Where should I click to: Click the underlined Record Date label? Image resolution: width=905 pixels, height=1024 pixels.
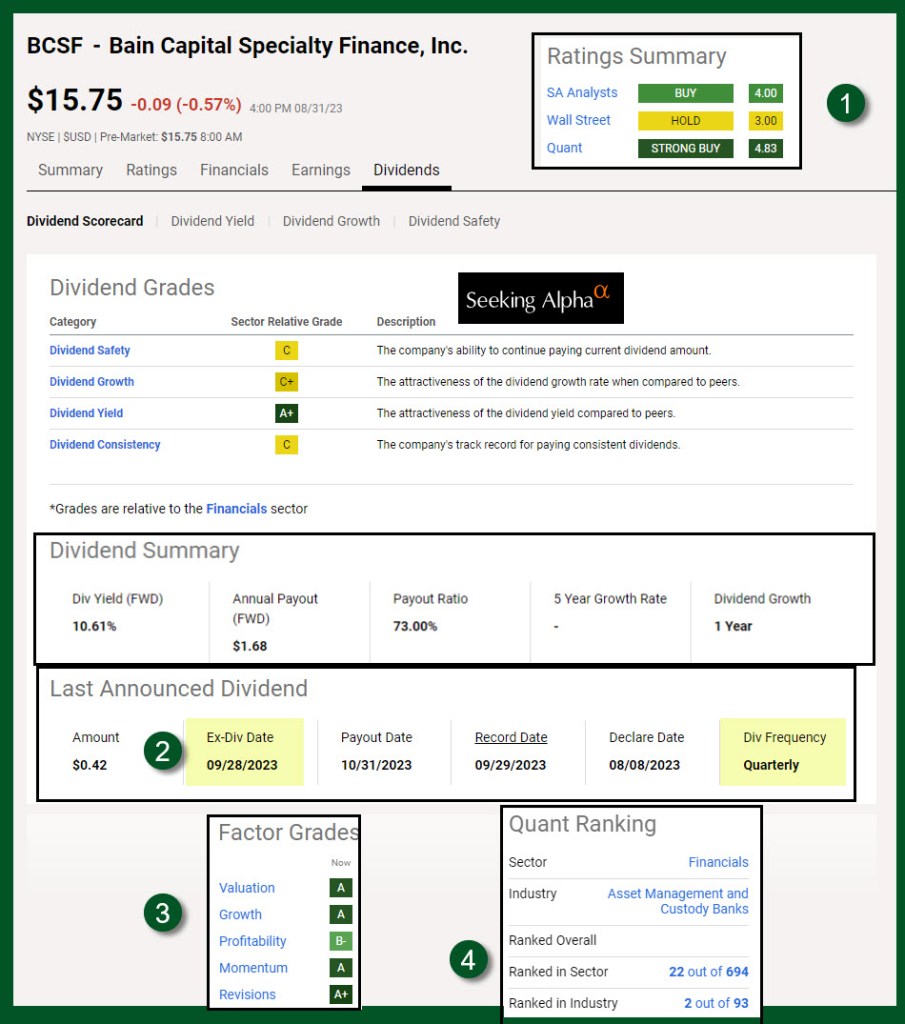pos(511,738)
